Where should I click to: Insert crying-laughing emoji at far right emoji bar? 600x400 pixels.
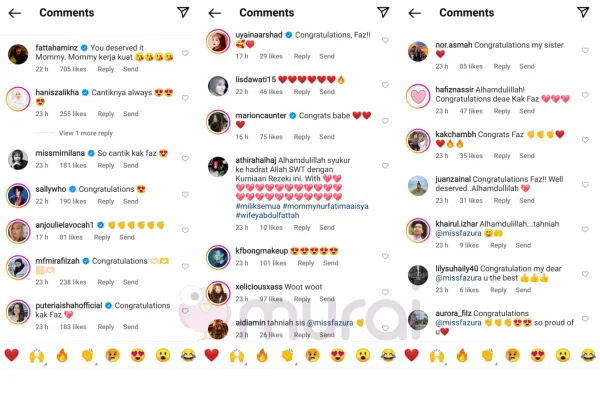588,355
